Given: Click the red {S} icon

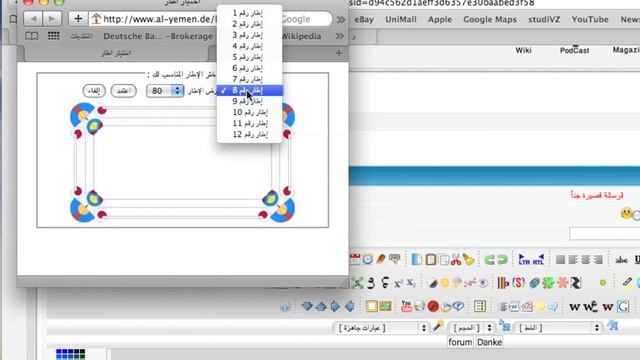Looking at the screenshot, I should point(518,283).
